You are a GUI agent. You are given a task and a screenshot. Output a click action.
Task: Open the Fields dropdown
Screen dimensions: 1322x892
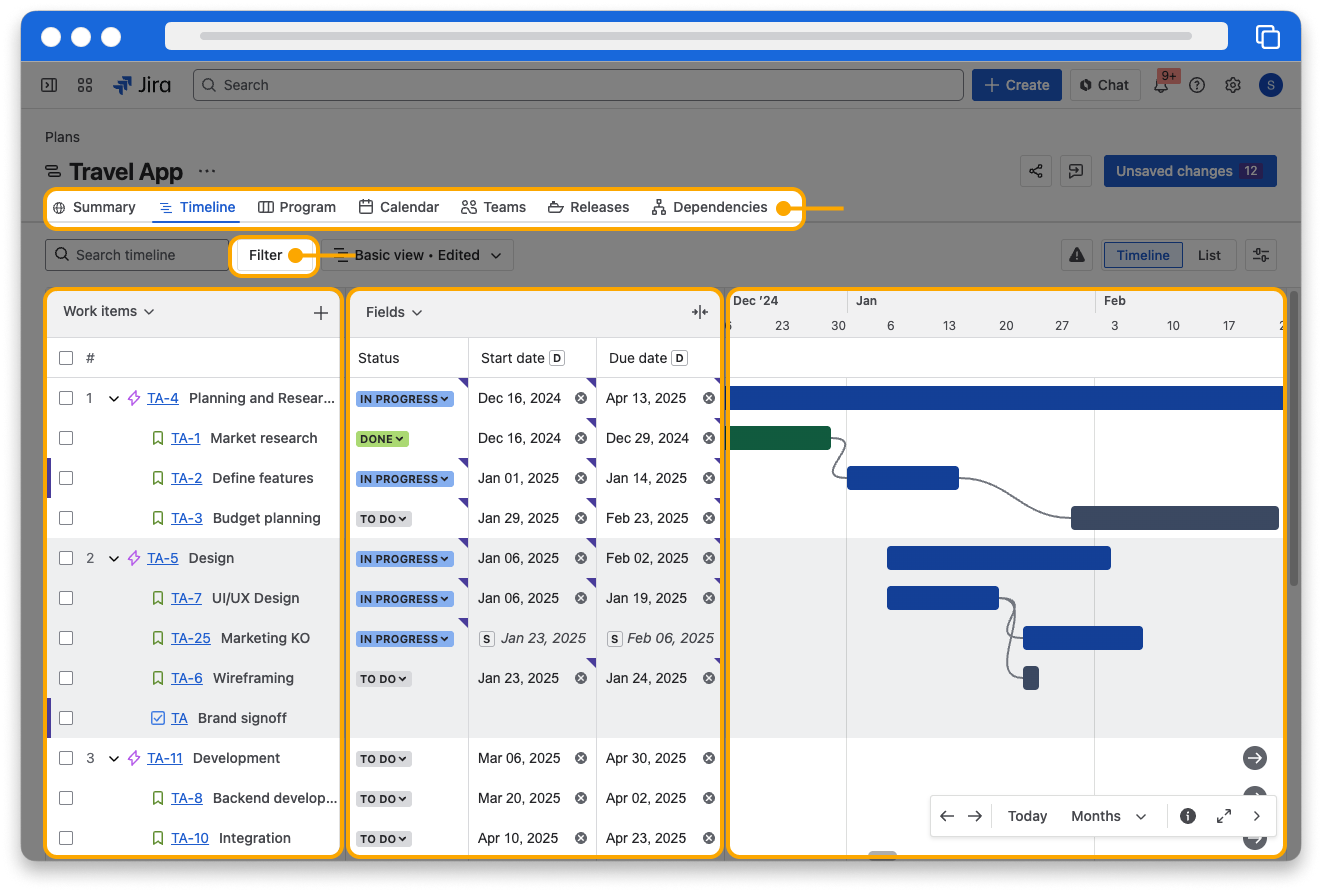[394, 312]
